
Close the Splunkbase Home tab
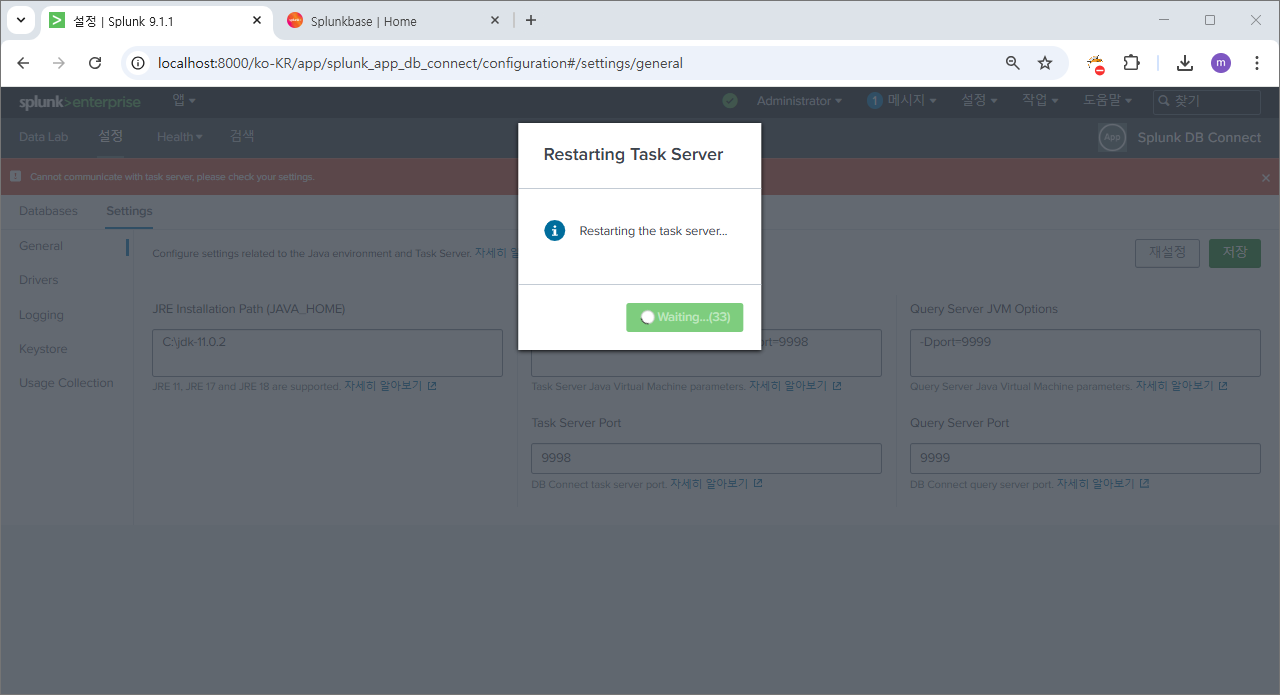(x=494, y=20)
